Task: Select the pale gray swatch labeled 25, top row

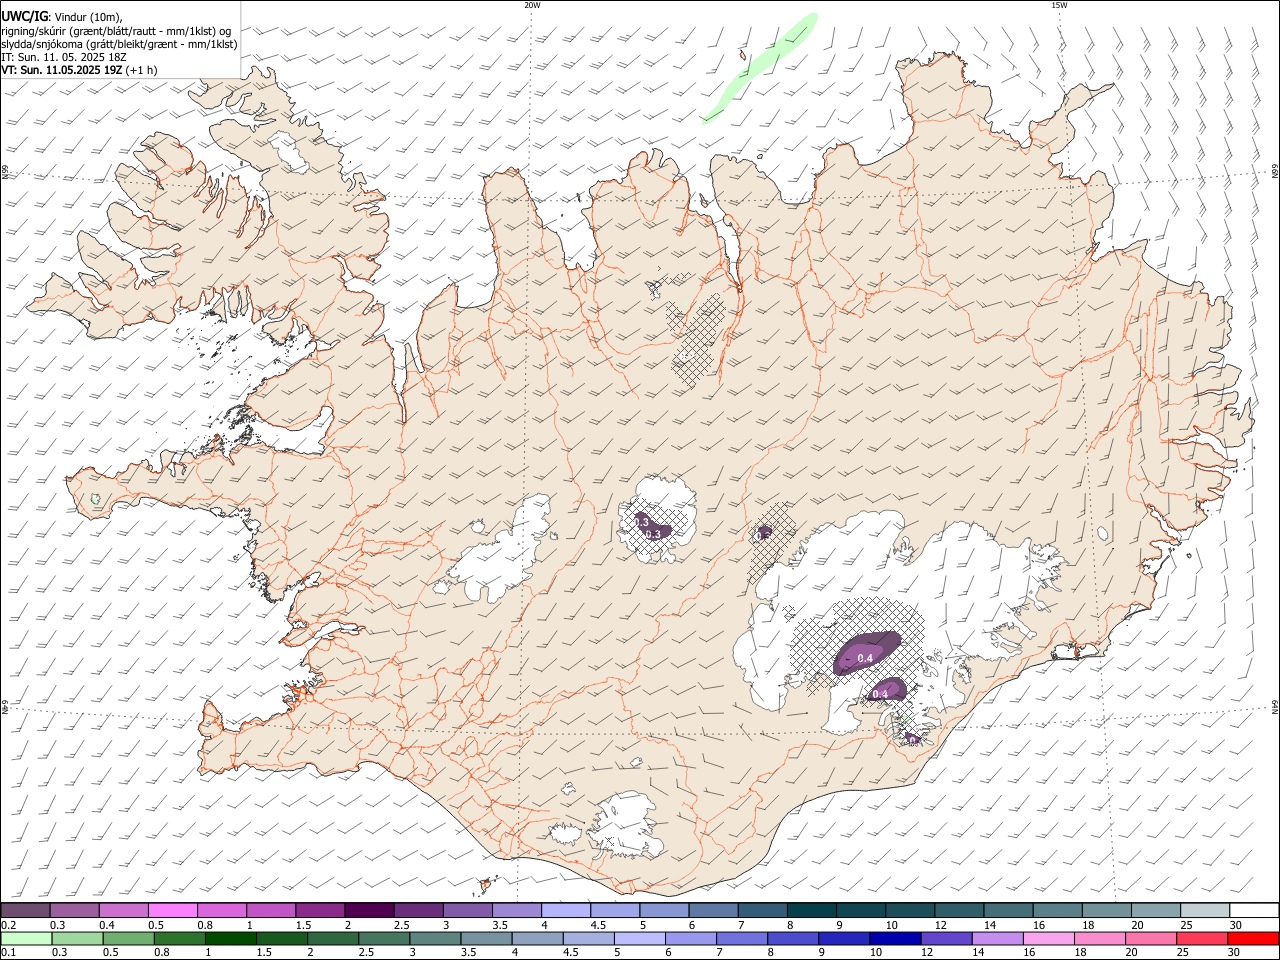Action: (1204, 910)
